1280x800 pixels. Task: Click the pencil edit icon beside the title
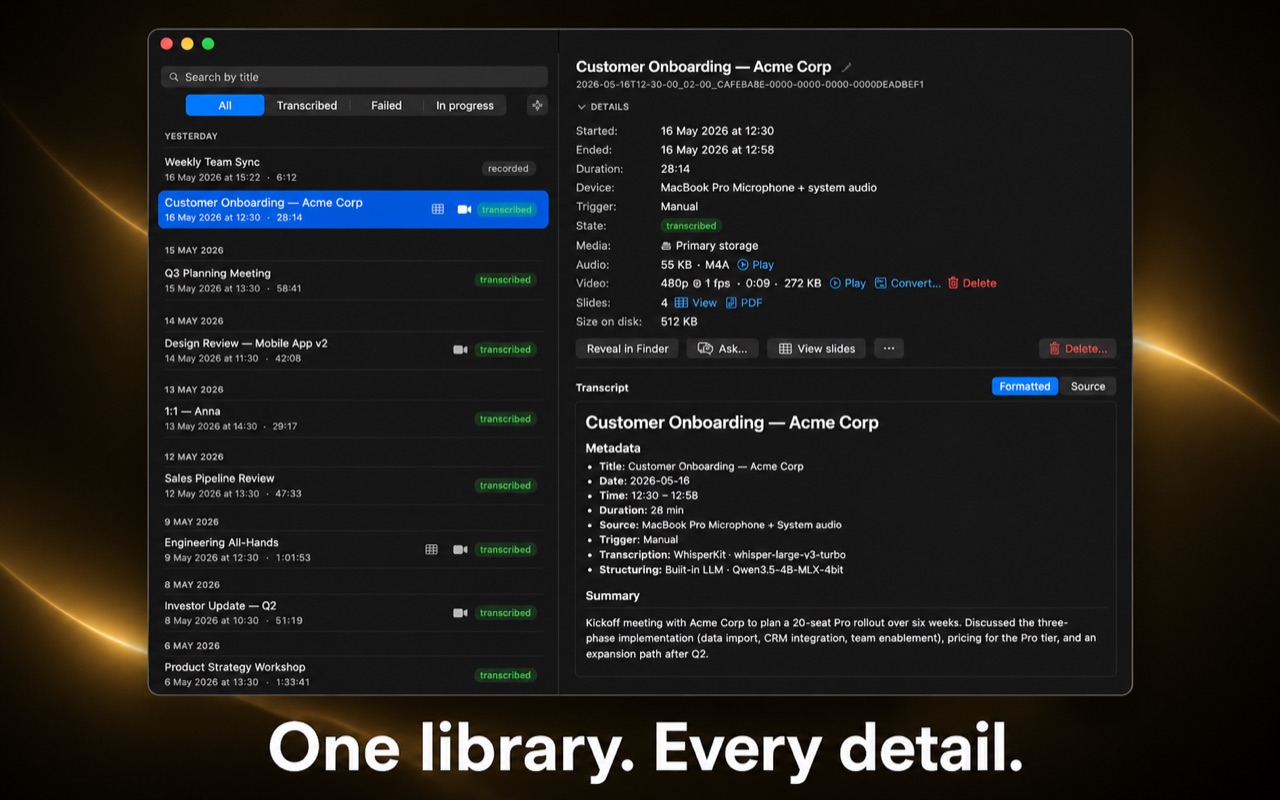point(847,67)
